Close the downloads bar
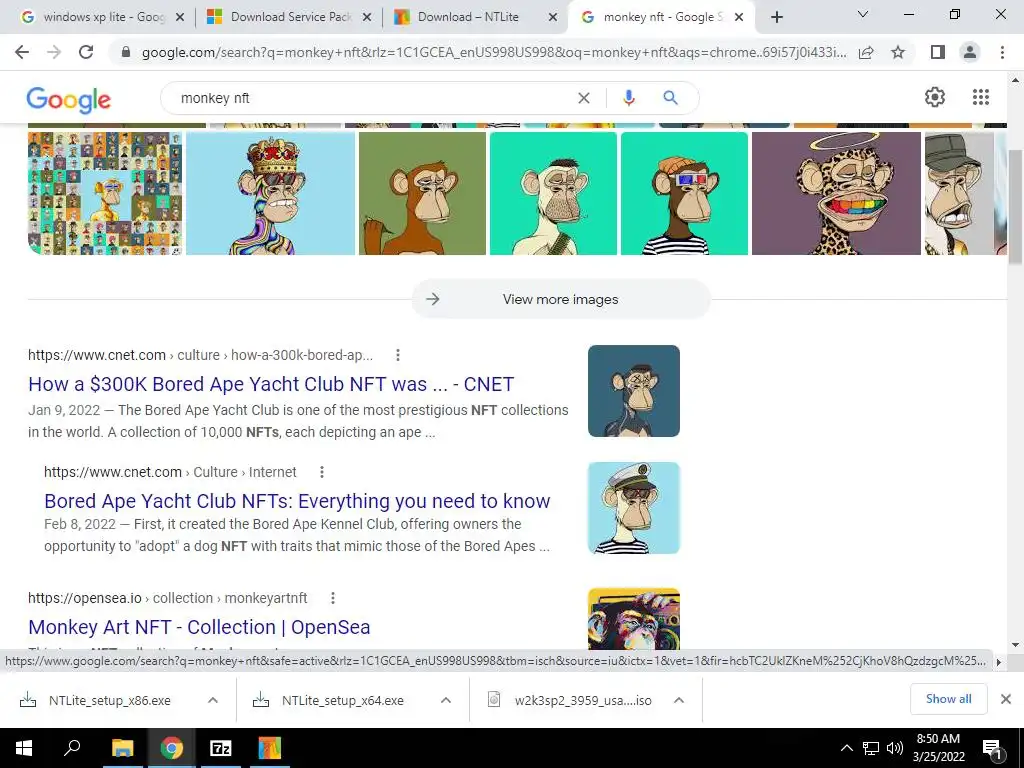This screenshot has height=768, width=1024. coord(1006,699)
